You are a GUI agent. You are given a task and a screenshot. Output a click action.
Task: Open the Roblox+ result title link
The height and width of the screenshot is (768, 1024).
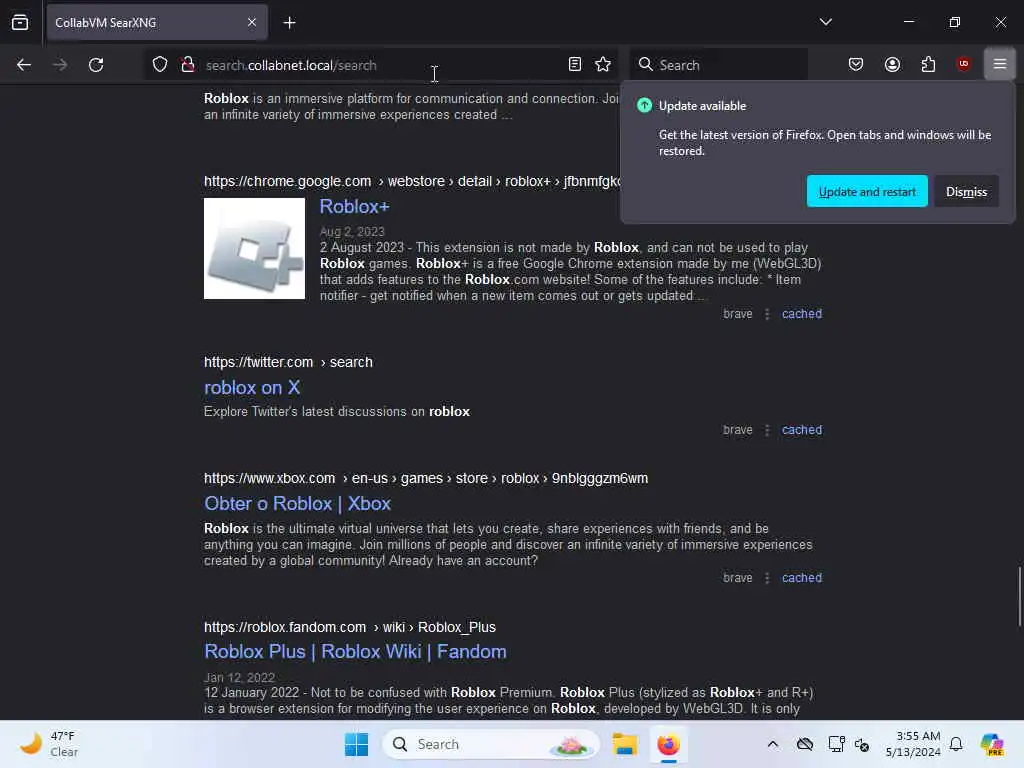[354, 206]
